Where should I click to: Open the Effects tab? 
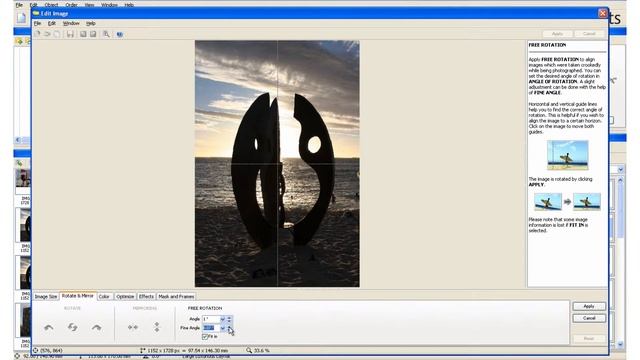pos(146,297)
